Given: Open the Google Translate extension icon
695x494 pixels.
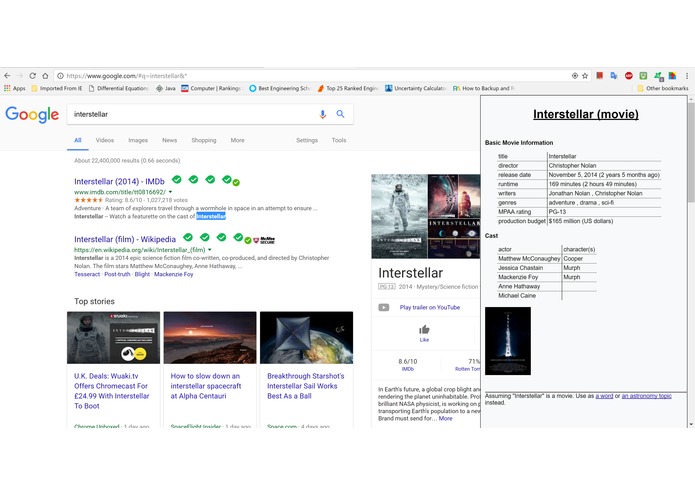Looking at the screenshot, I should coord(614,76).
